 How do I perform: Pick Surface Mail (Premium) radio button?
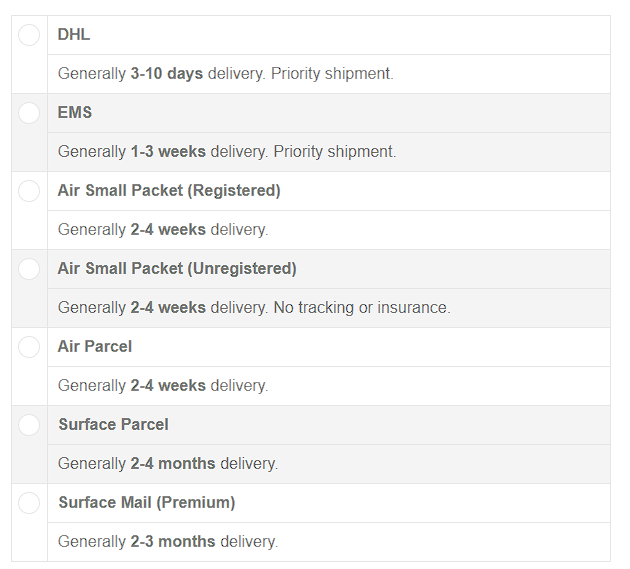[x=29, y=503]
